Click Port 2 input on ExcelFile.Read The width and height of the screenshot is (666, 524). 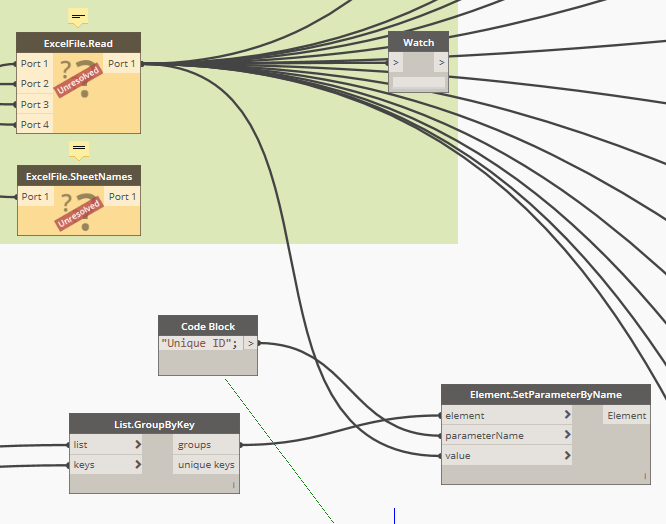coord(35,84)
